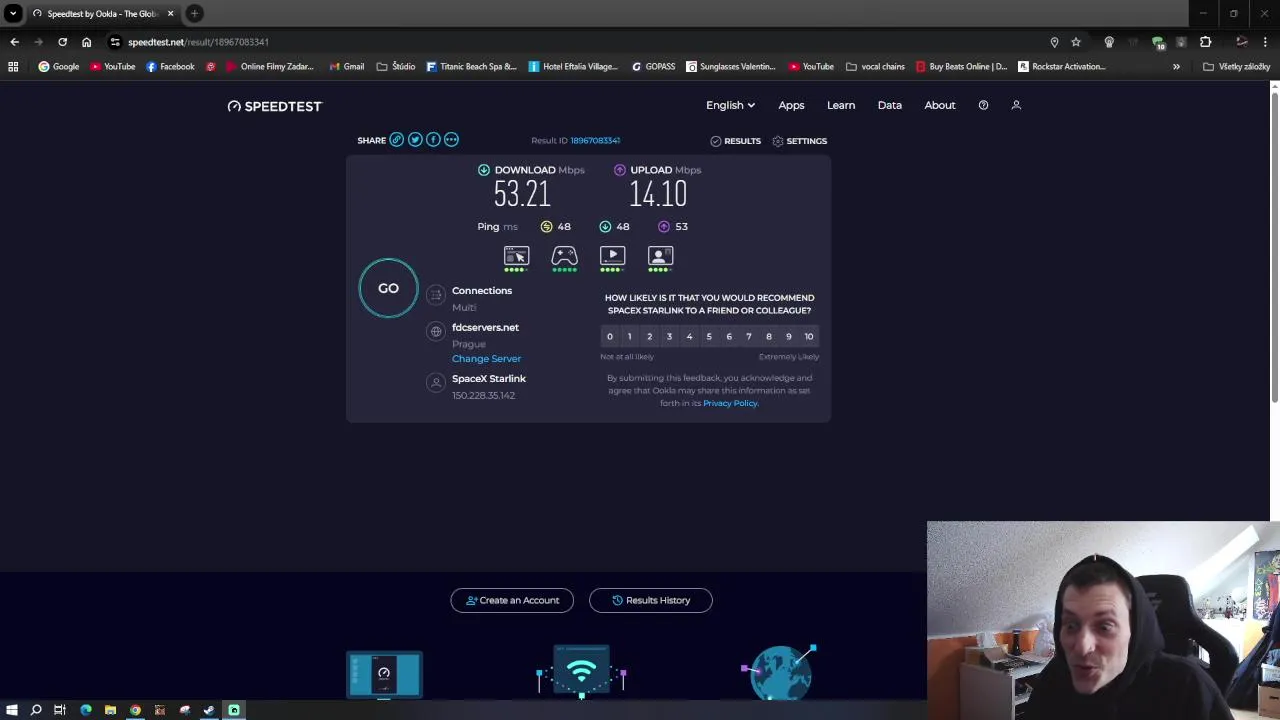Open the video streaming rating icon
This screenshot has width=1280, height=720.
(x=612, y=256)
